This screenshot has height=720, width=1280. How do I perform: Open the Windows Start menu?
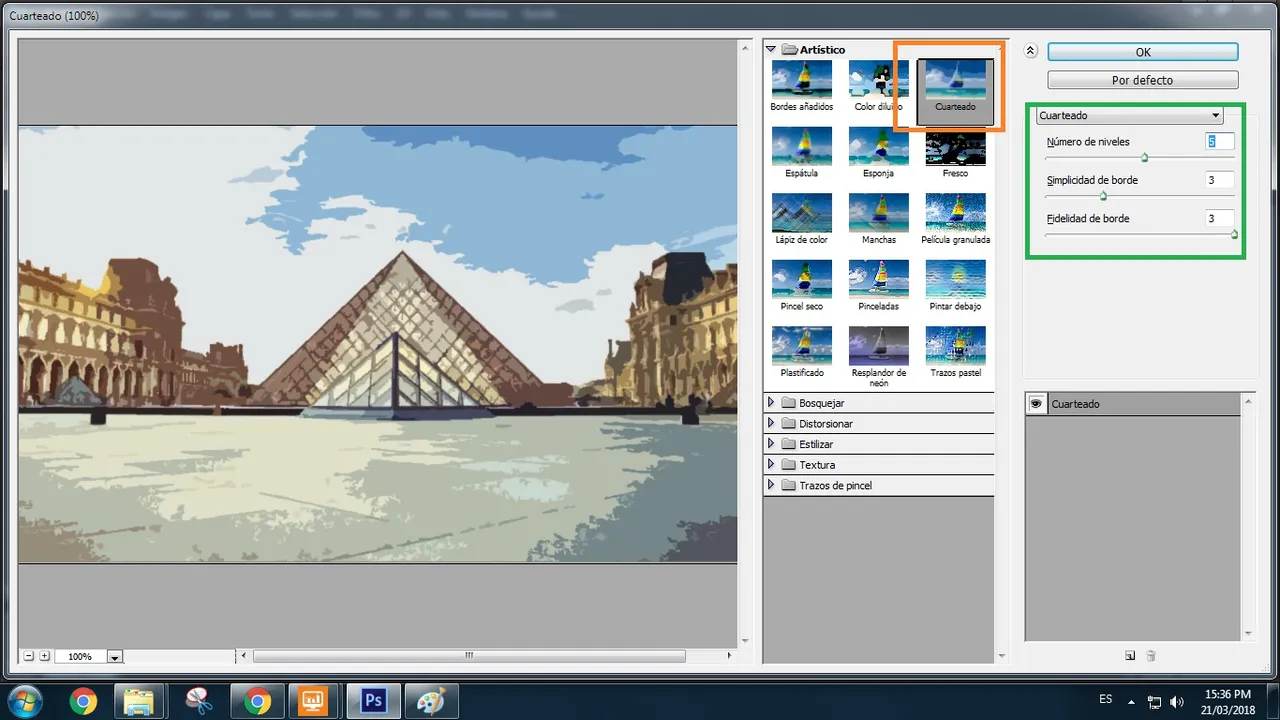point(23,701)
